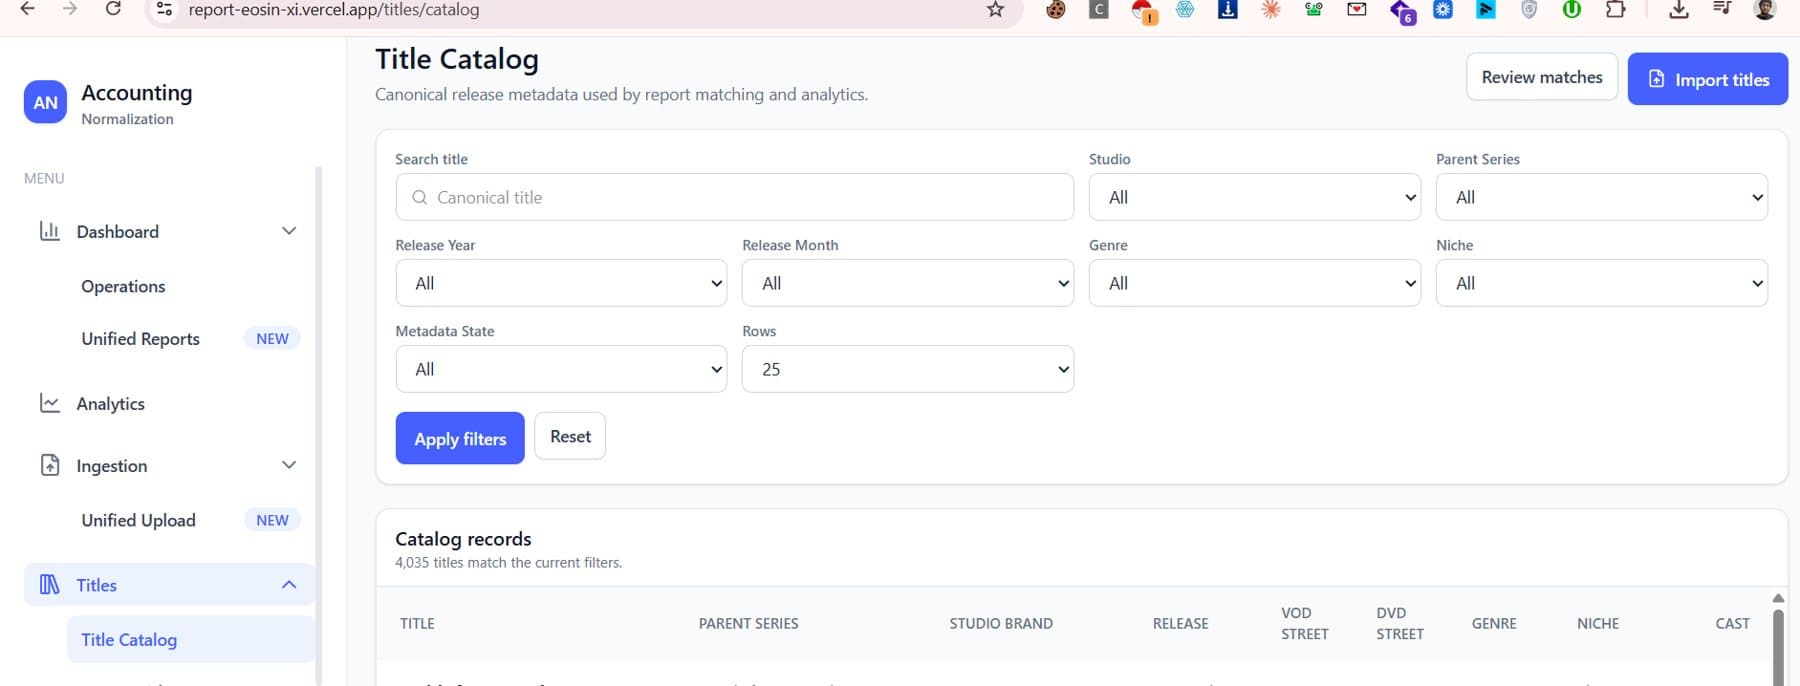Click the DVD STREET column header

coord(1400,623)
